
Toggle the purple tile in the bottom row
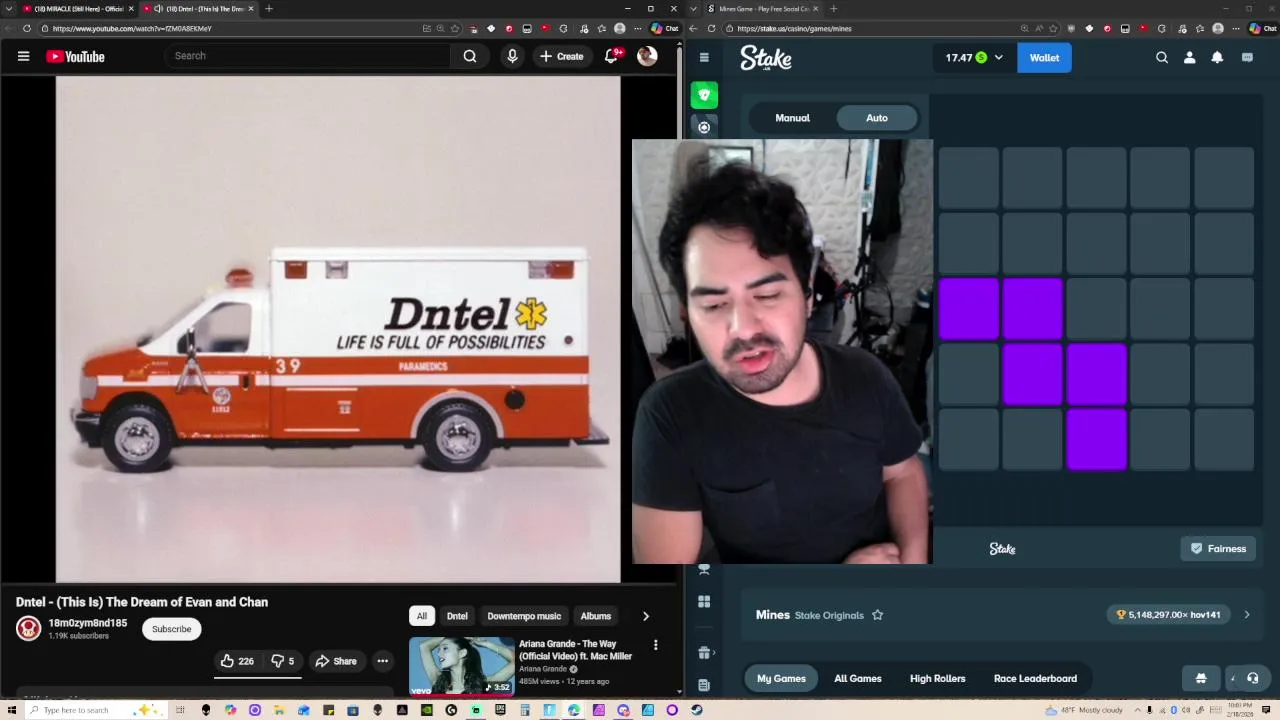point(1096,439)
